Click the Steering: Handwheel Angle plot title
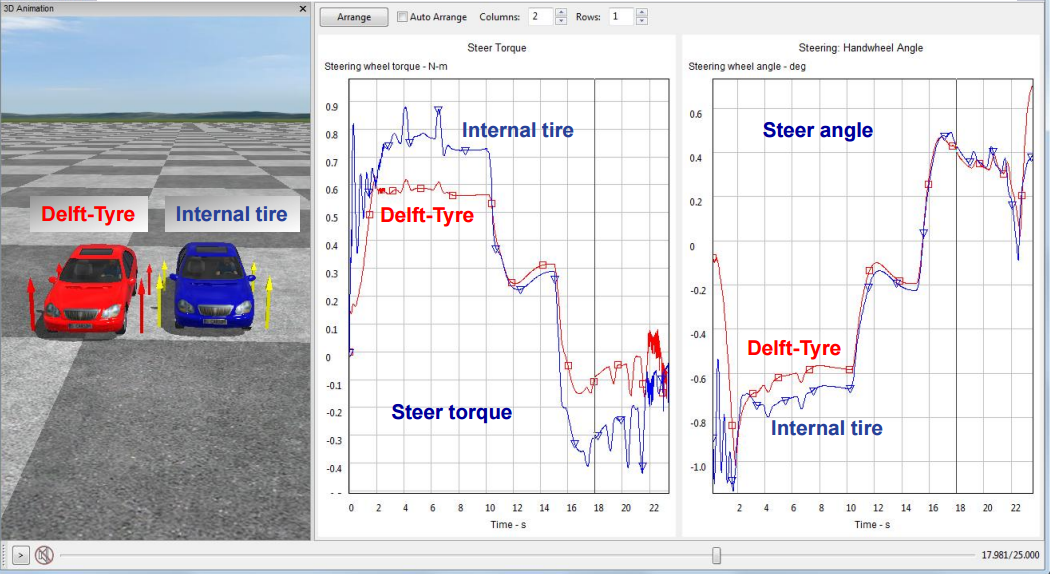The image size is (1050, 574). coord(860,48)
